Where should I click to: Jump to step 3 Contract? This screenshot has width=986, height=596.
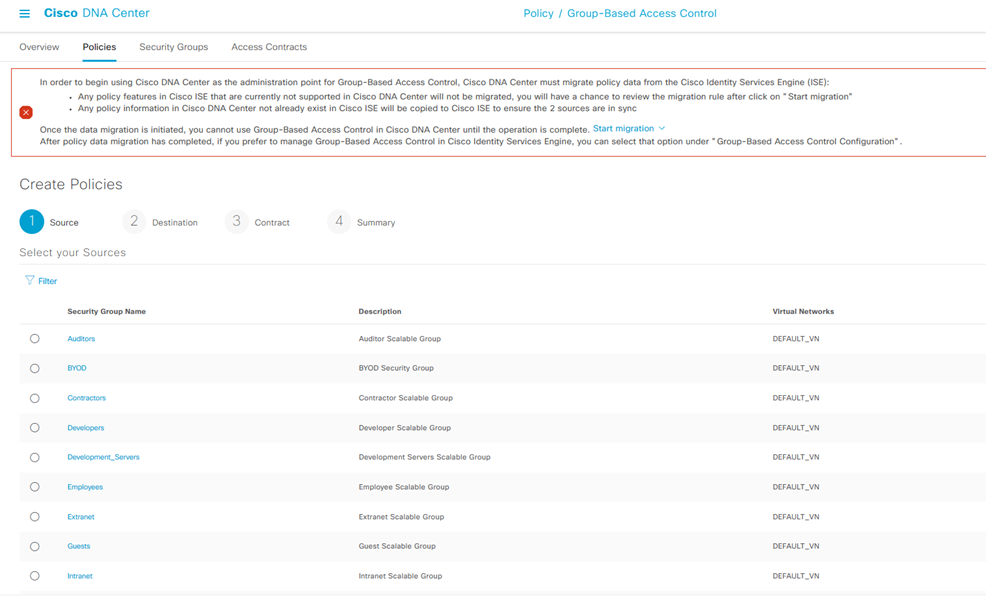[236, 222]
